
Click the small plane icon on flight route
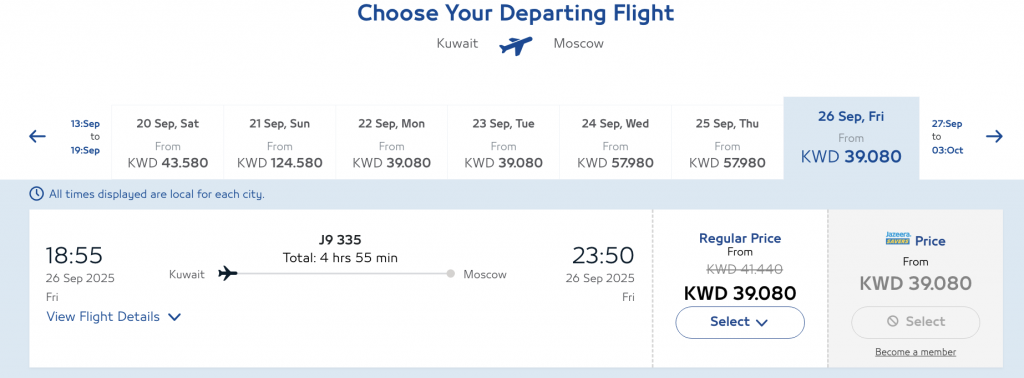click(x=227, y=274)
